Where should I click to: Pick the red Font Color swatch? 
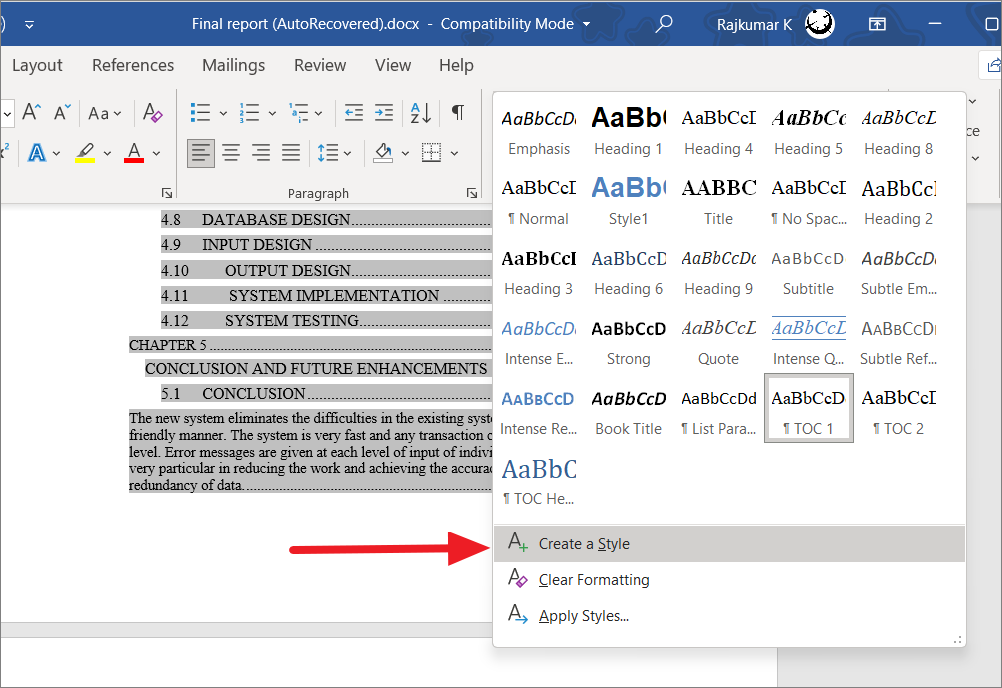pyautogui.click(x=133, y=151)
